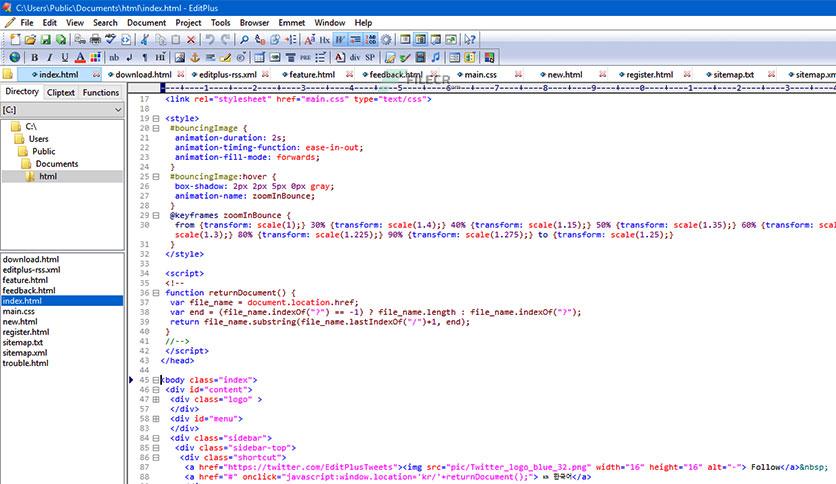The height and width of the screenshot is (484, 836).
Task: Click the Copy icon in the toolbar
Action: click(x=160, y=39)
